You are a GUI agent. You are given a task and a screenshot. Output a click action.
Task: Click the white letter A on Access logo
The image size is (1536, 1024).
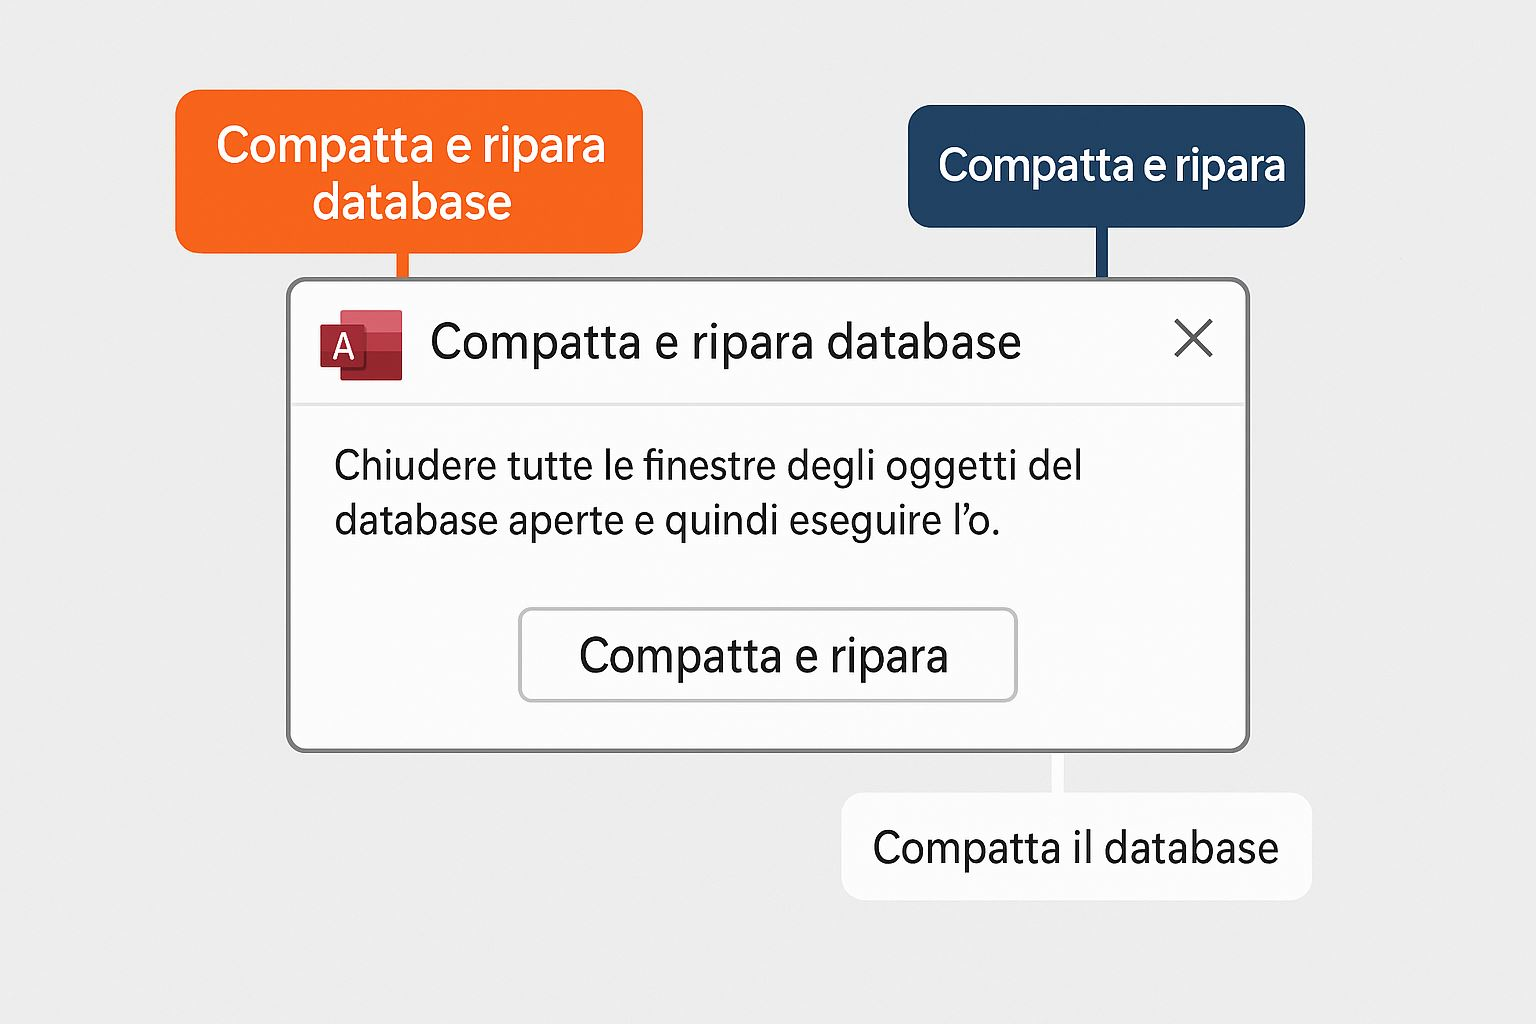click(343, 347)
